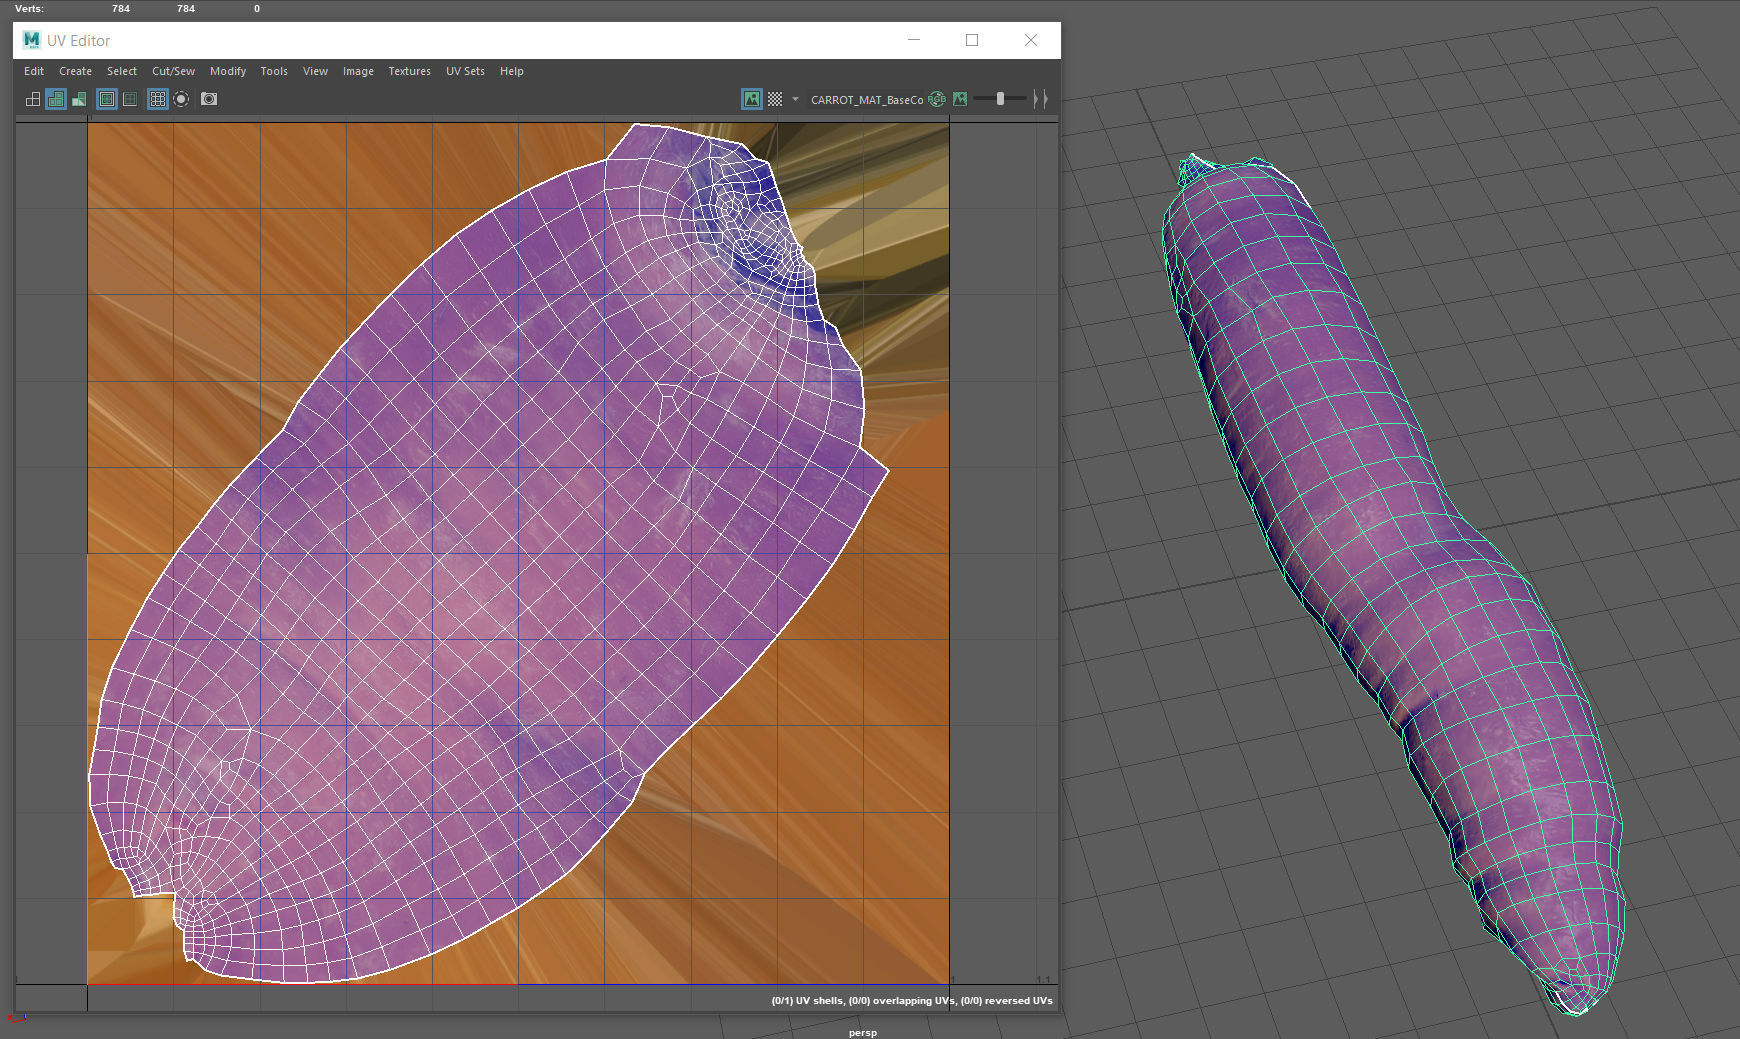Toggle UV distortion display icon
The height and width of the screenshot is (1039, 1740).
click(x=79, y=99)
